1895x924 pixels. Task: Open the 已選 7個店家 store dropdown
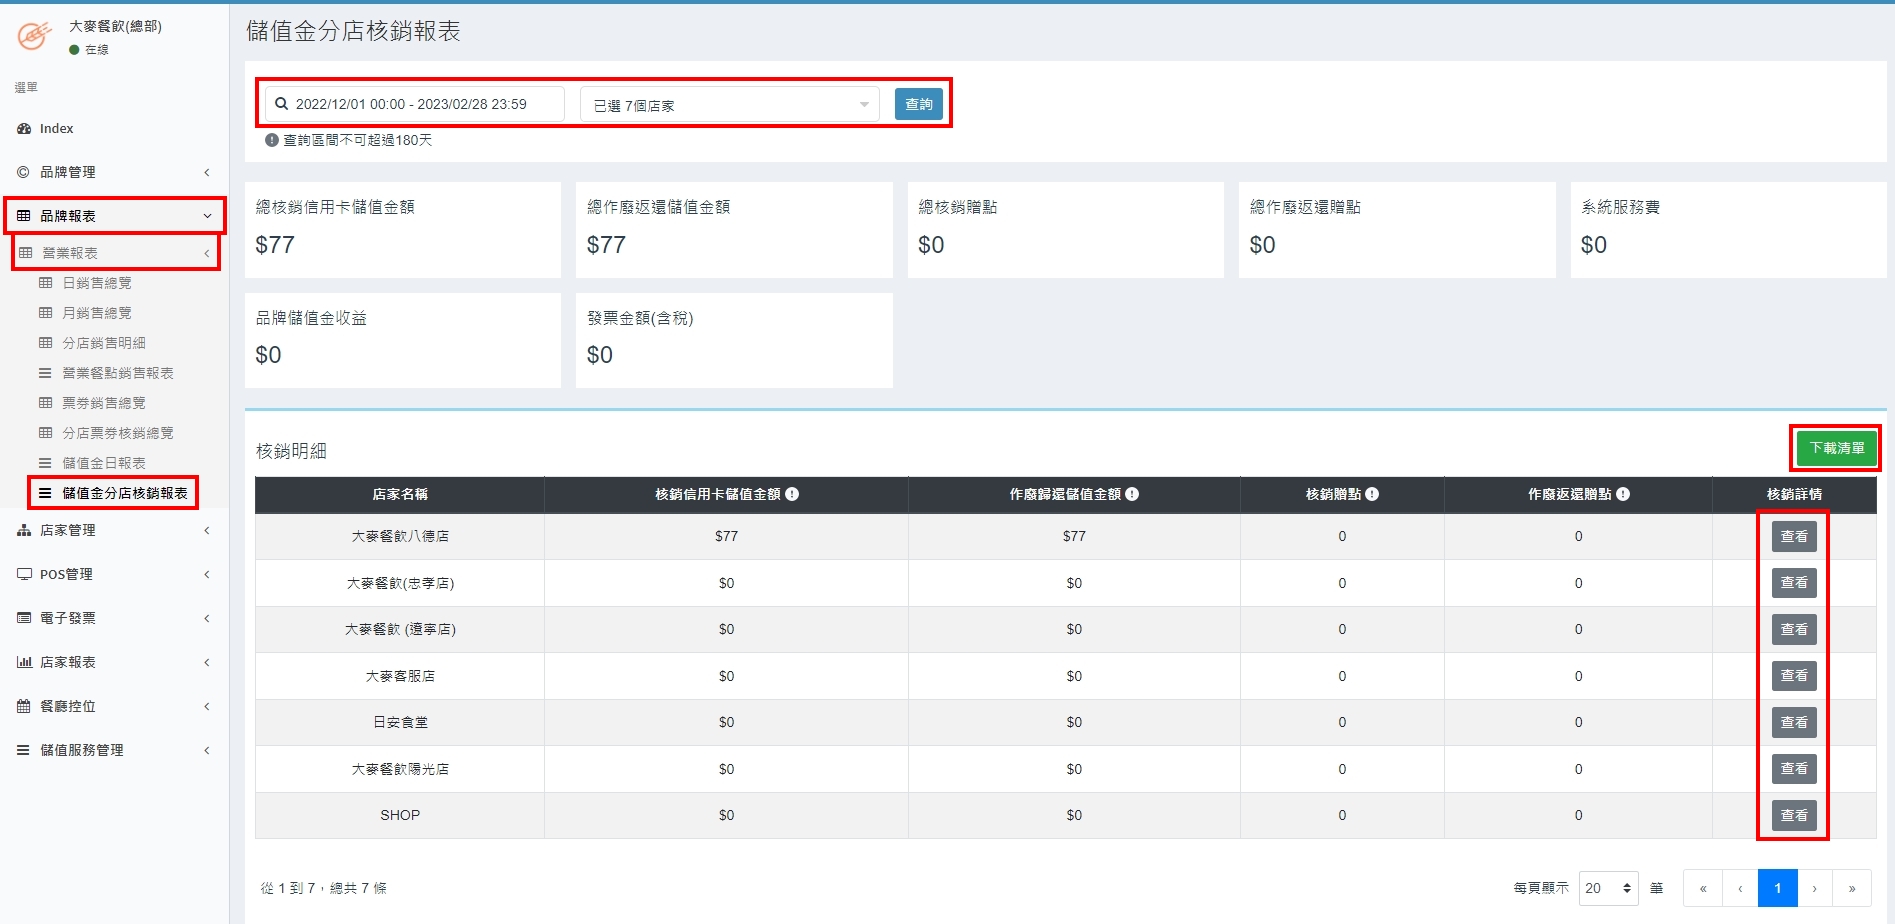729,105
